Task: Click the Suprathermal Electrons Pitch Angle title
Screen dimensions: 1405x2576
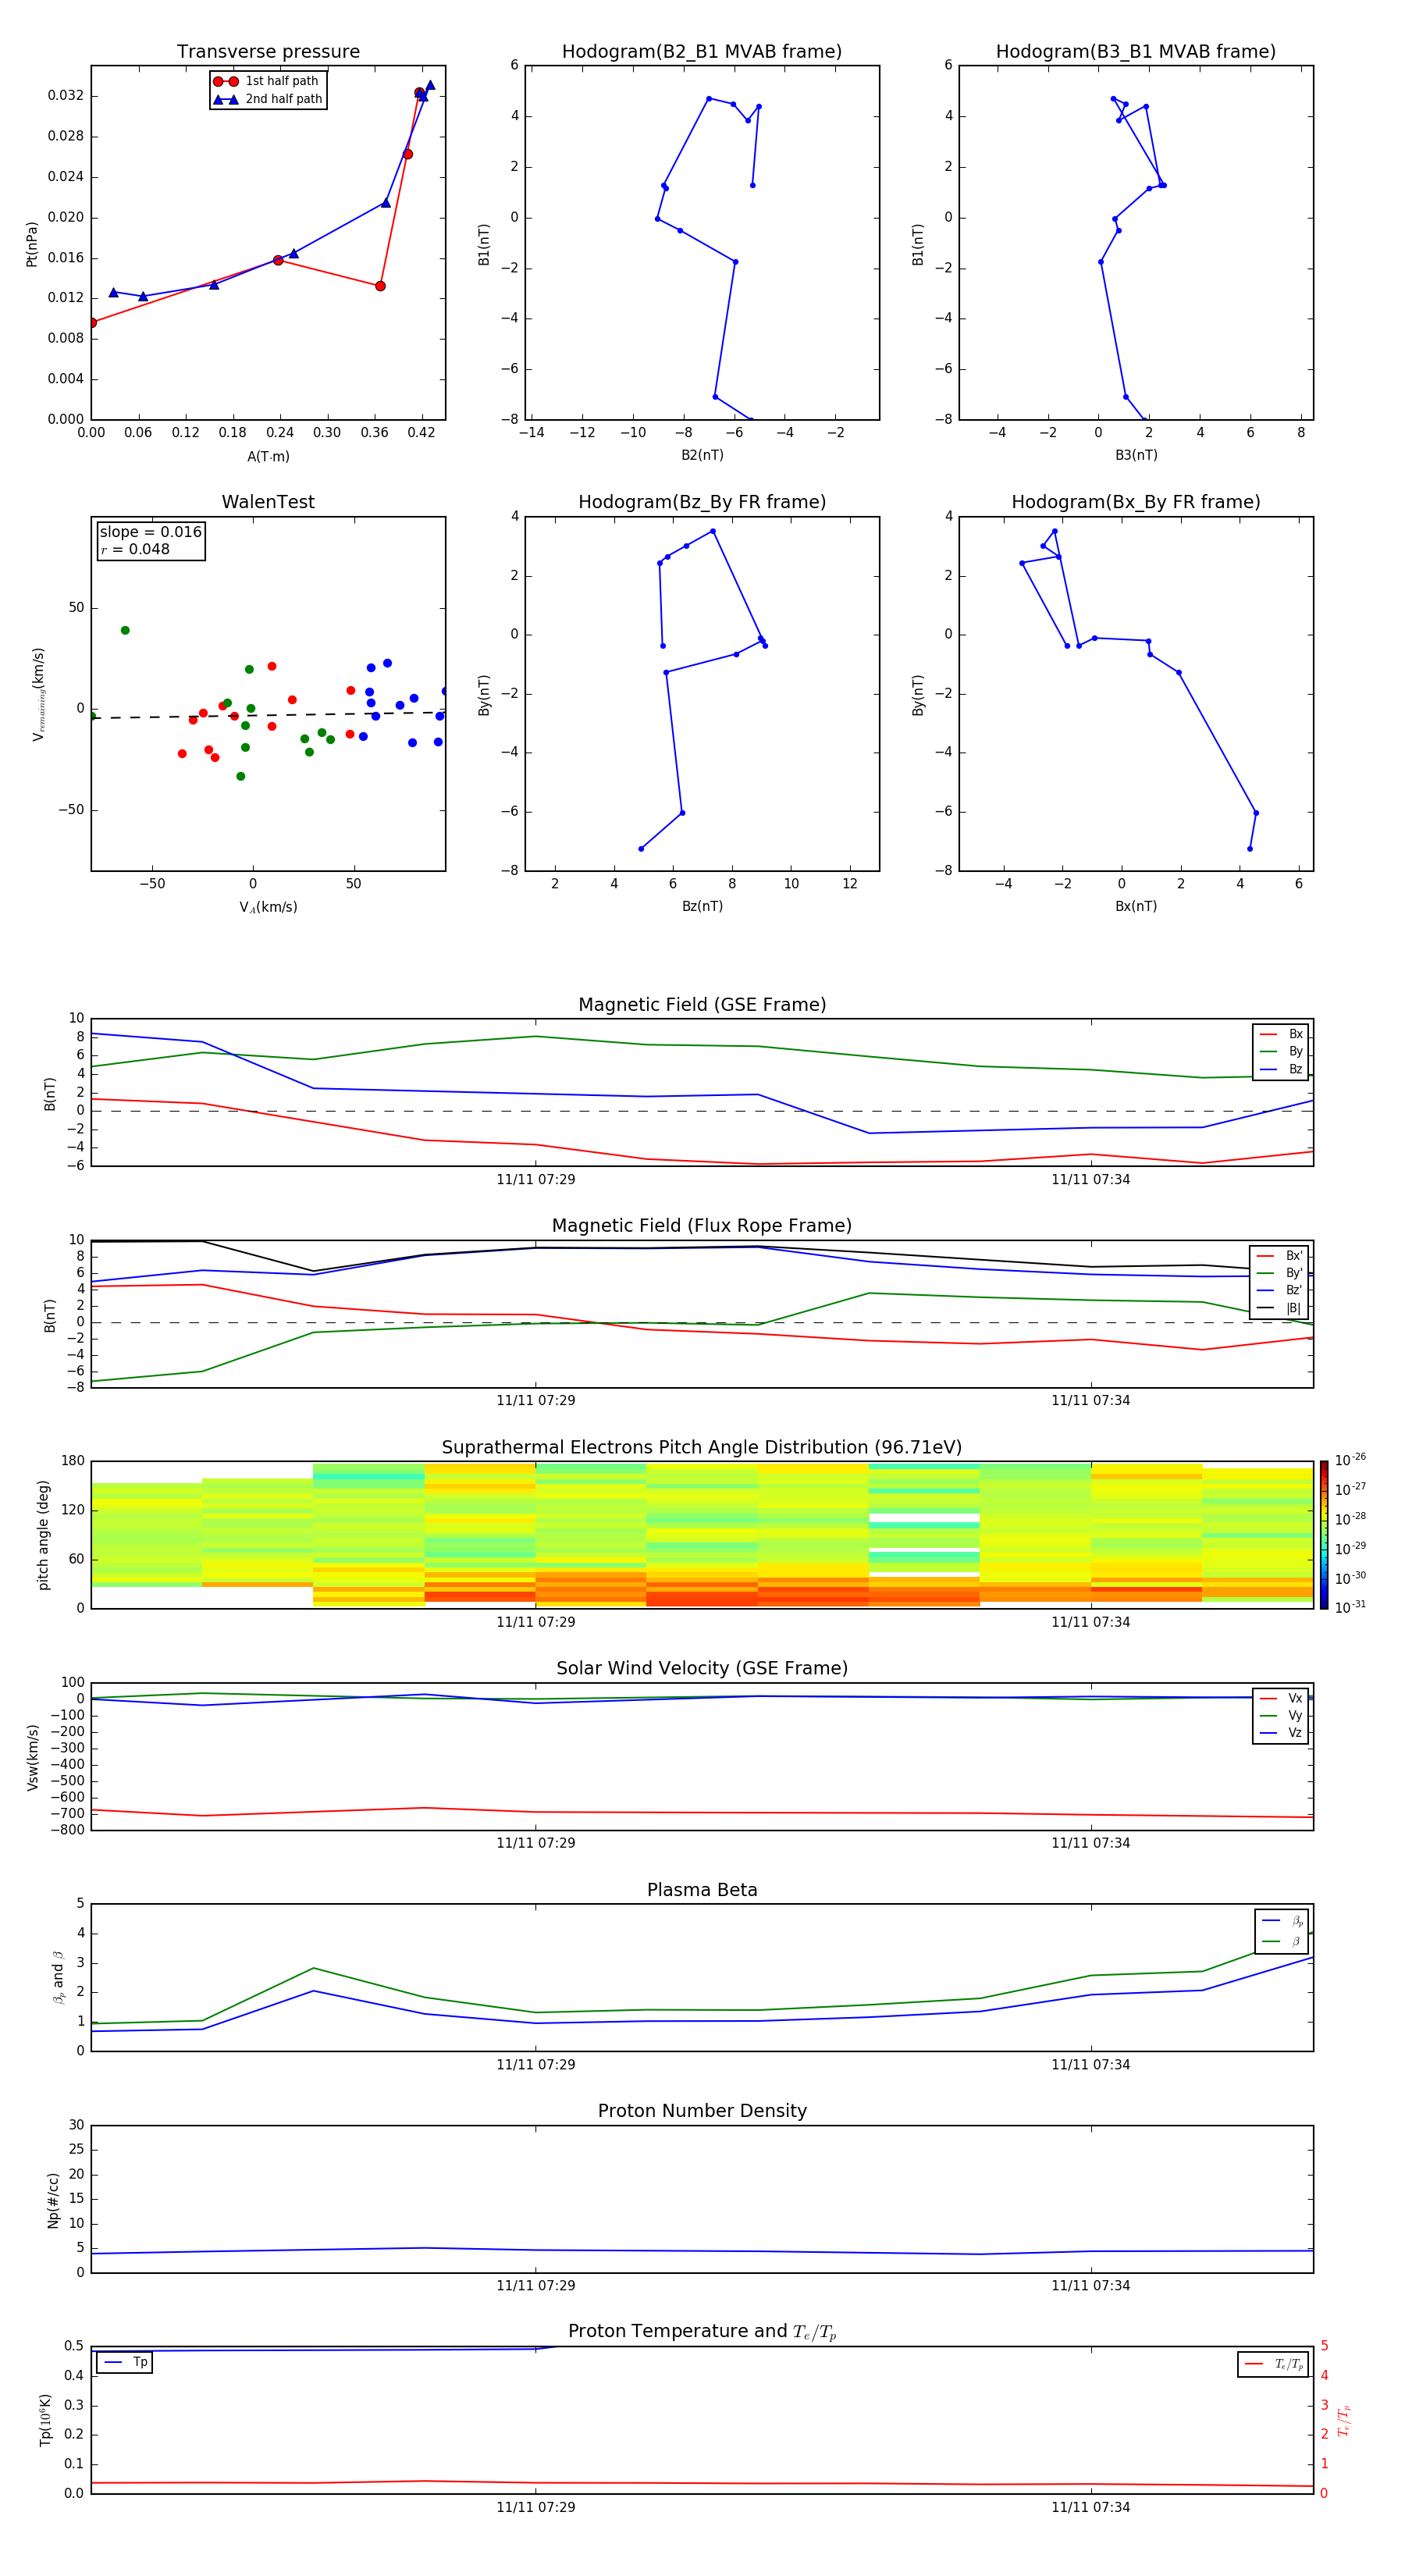Action: pos(702,1447)
